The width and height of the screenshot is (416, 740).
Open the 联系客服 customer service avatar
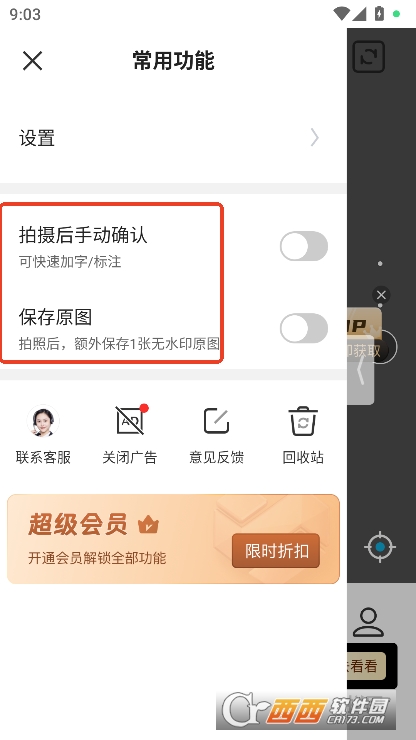click(43, 421)
